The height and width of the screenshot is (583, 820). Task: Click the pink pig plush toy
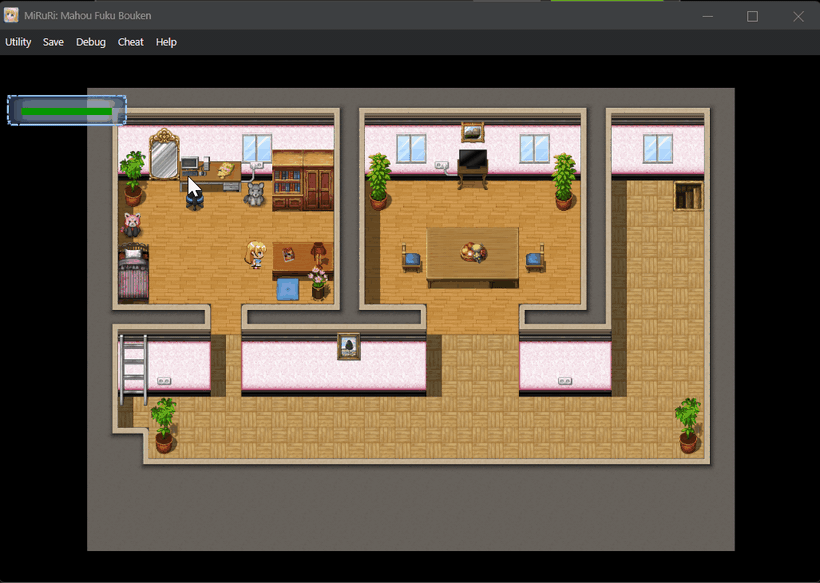click(x=131, y=224)
